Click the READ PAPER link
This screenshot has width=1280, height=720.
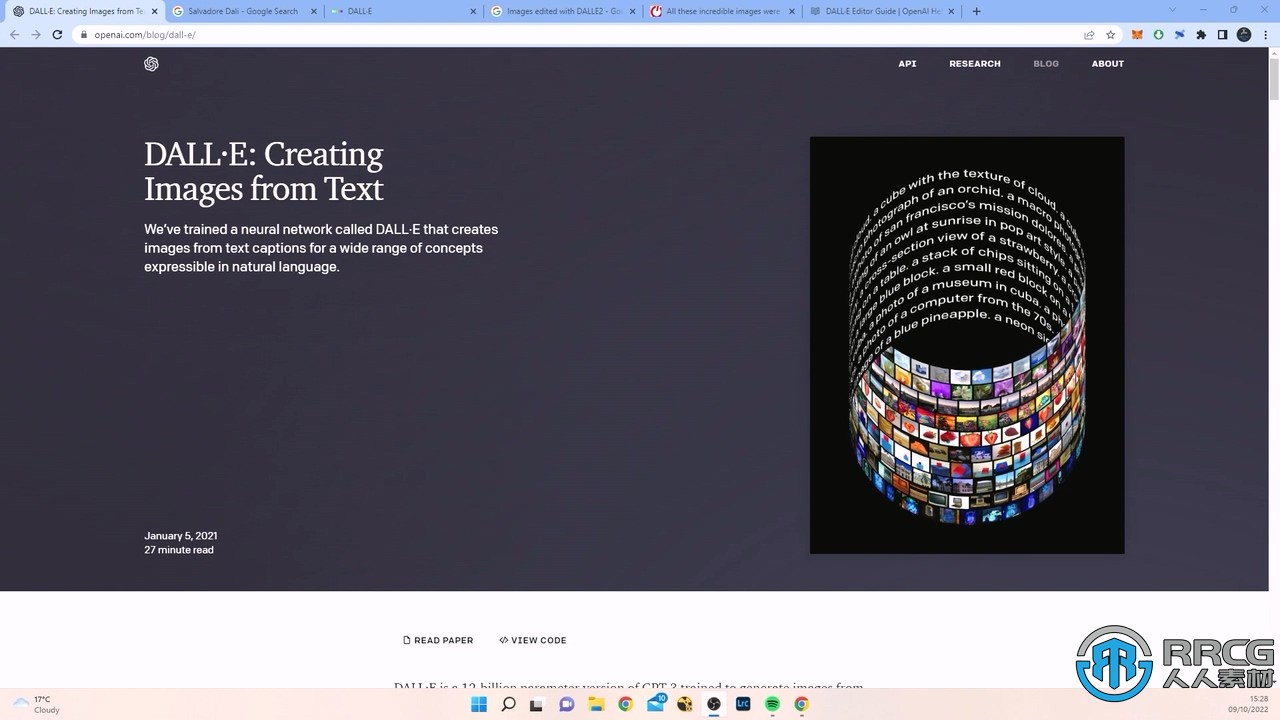[438, 640]
